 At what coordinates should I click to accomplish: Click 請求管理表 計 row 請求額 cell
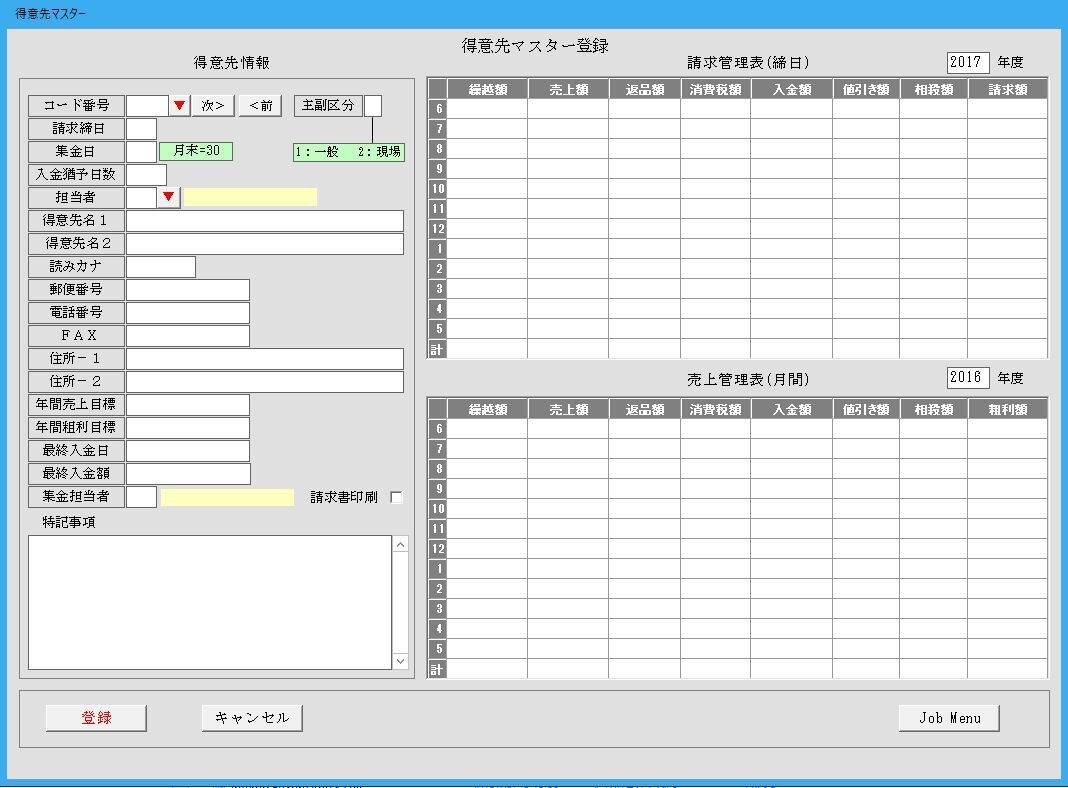click(1007, 349)
